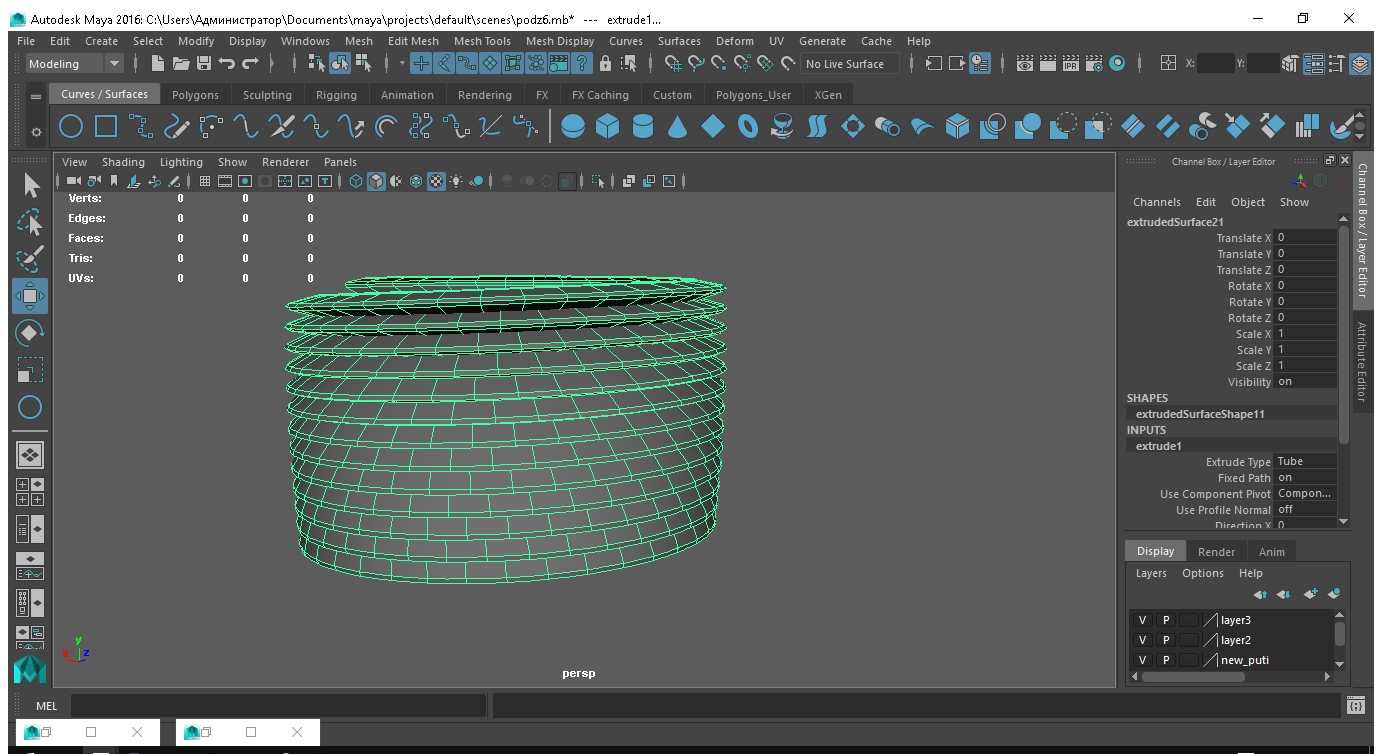Image resolution: width=1382 pixels, height=754 pixels.
Task: Click the Save Scene icon
Action: tap(204, 63)
